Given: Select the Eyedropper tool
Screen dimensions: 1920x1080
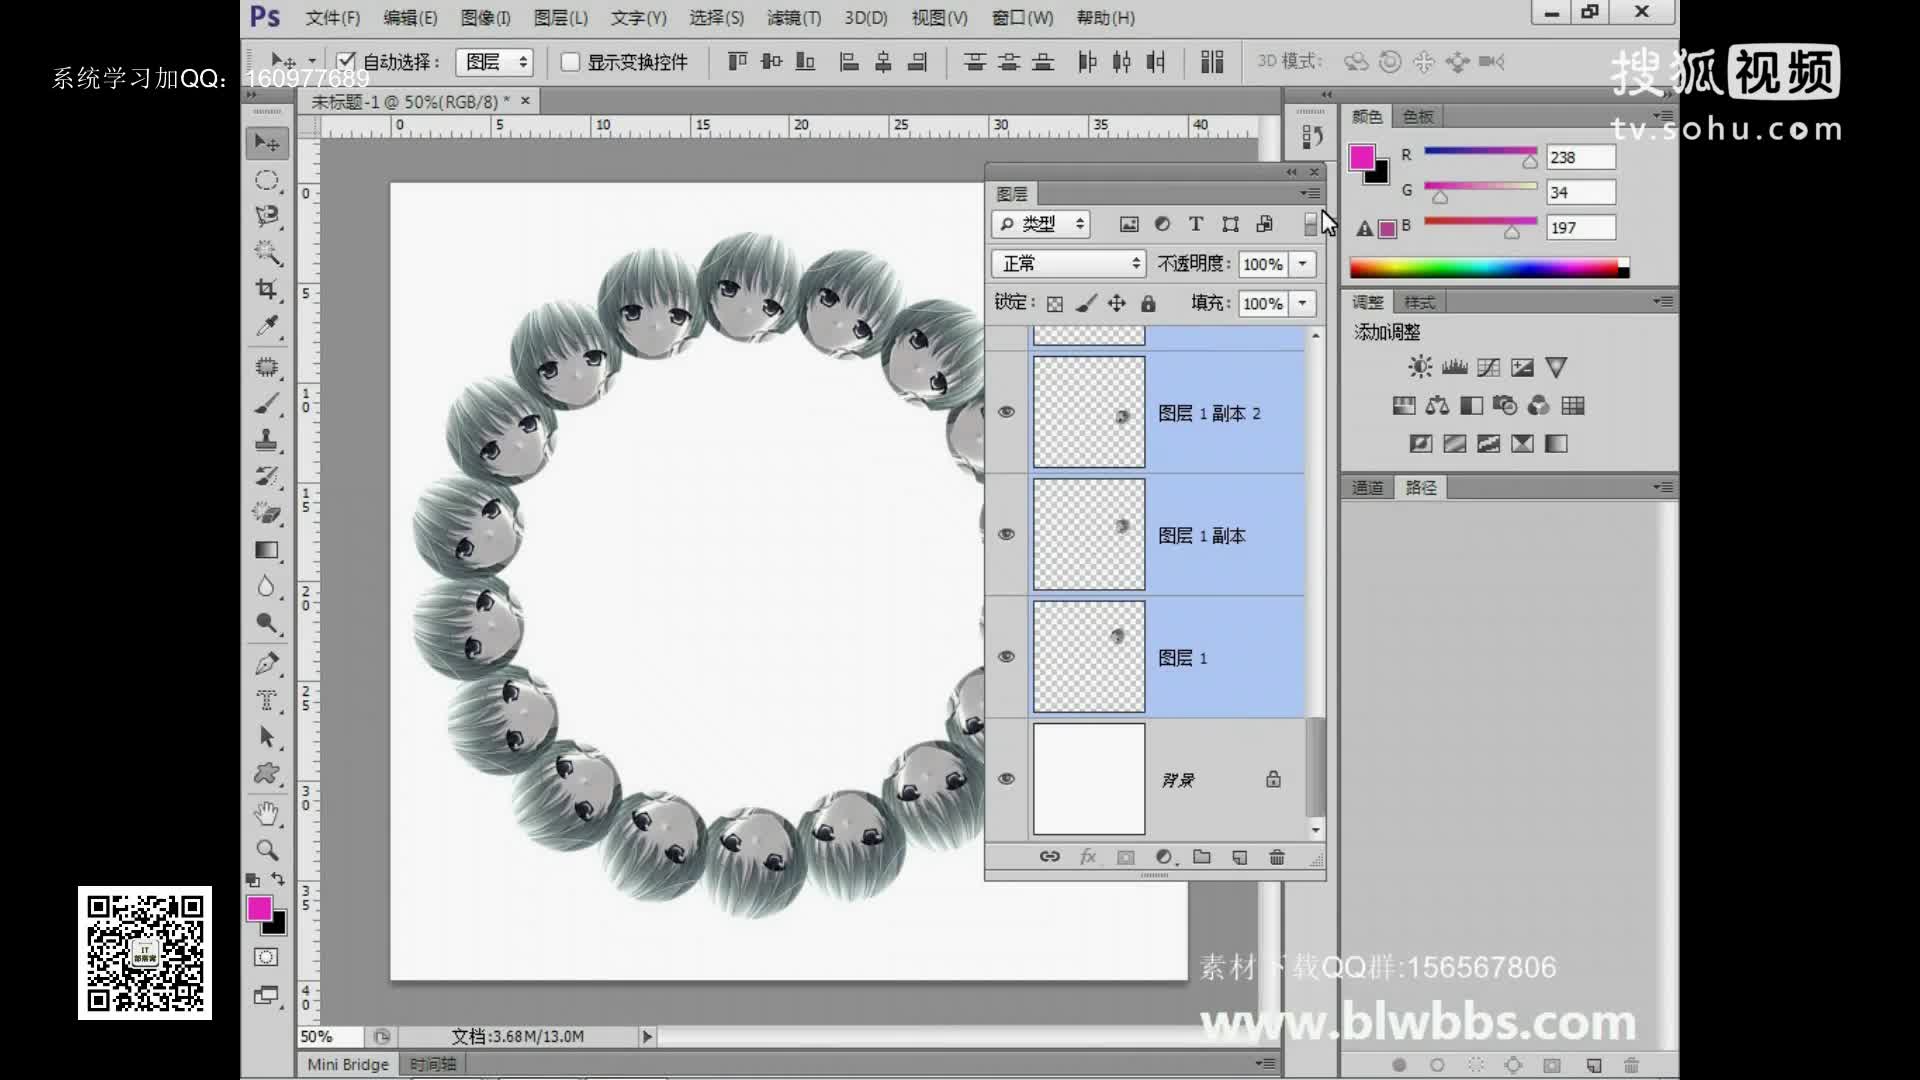Looking at the screenshot, I should [x=267, y=326].
